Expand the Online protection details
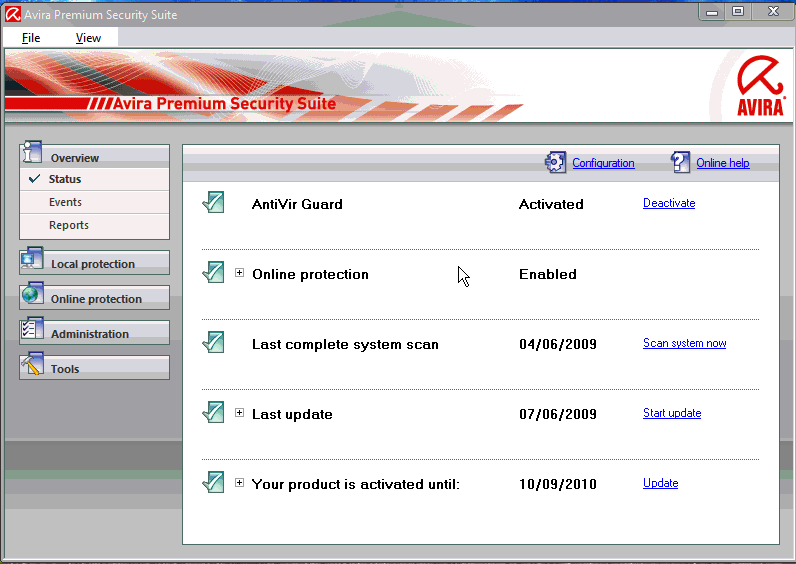796x564 pixels. [x=240, y=273]
